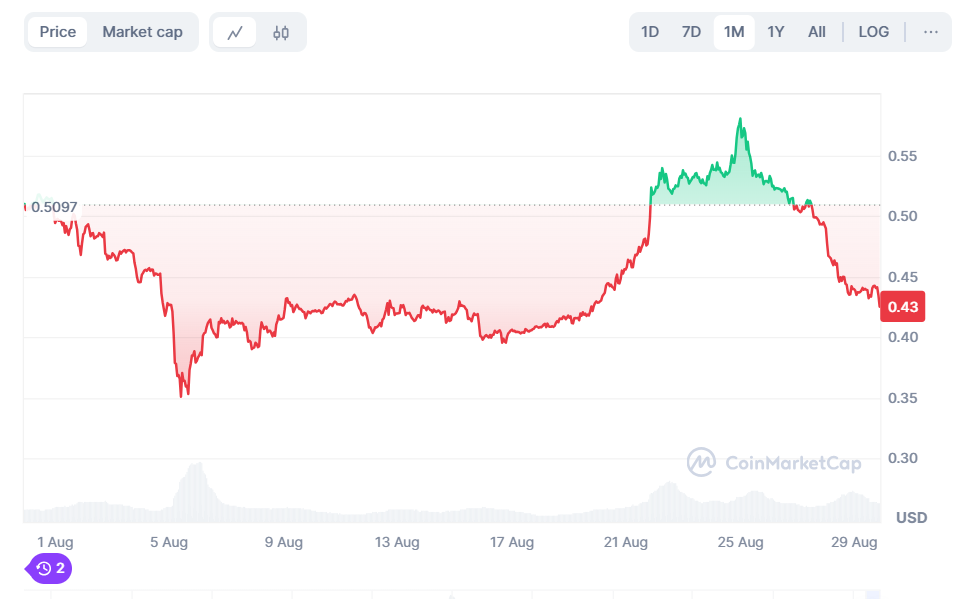Select the 1D time range
This screenshot has width=956, height=599.
point(650,32)
